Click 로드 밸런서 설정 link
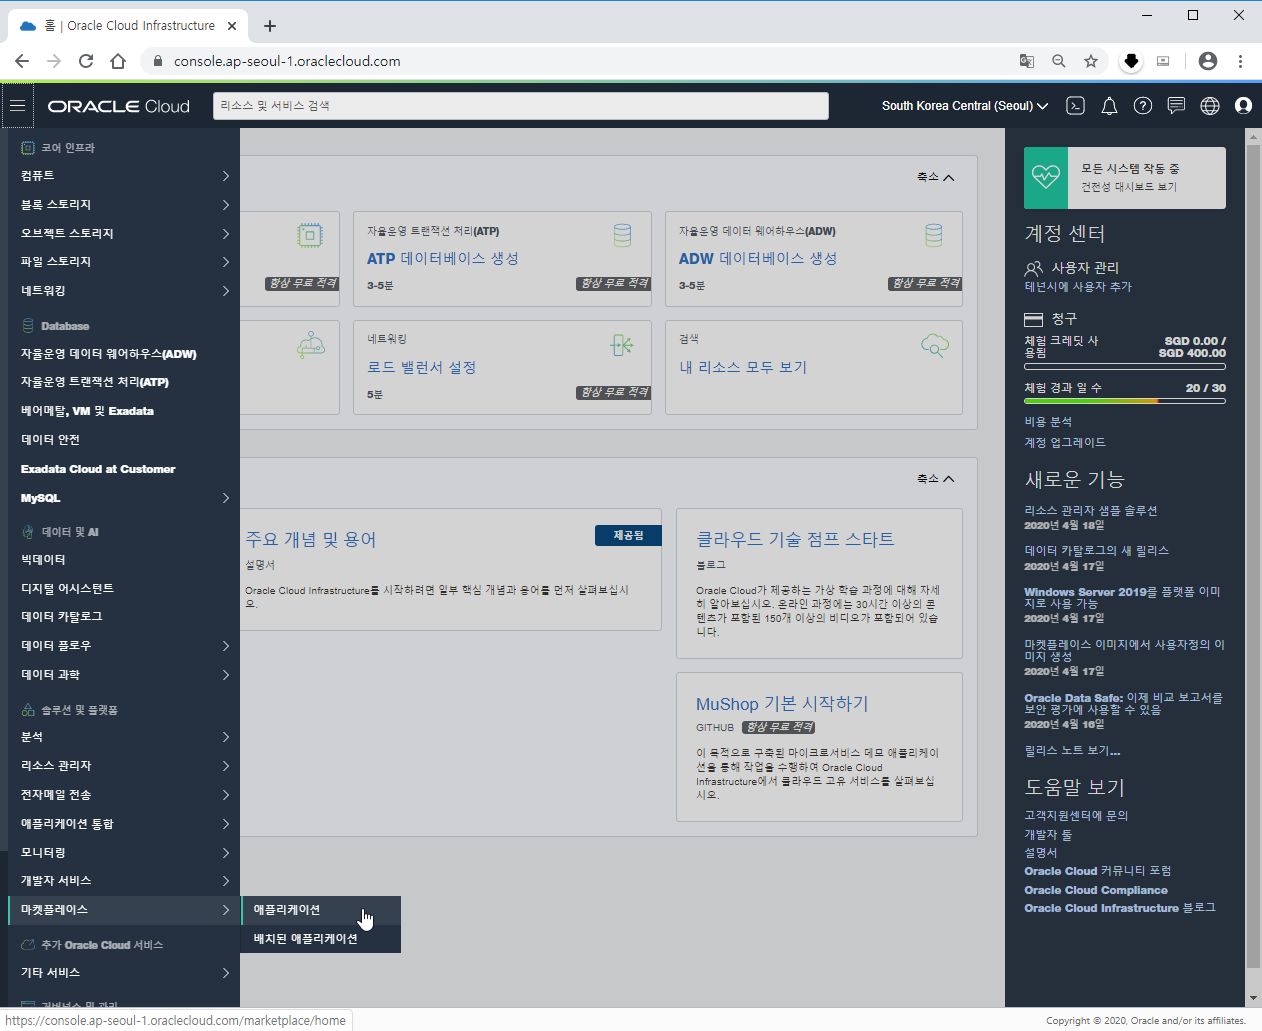Image resolution: width=1262 pixels, height=1031 pixels. (421, 367)
